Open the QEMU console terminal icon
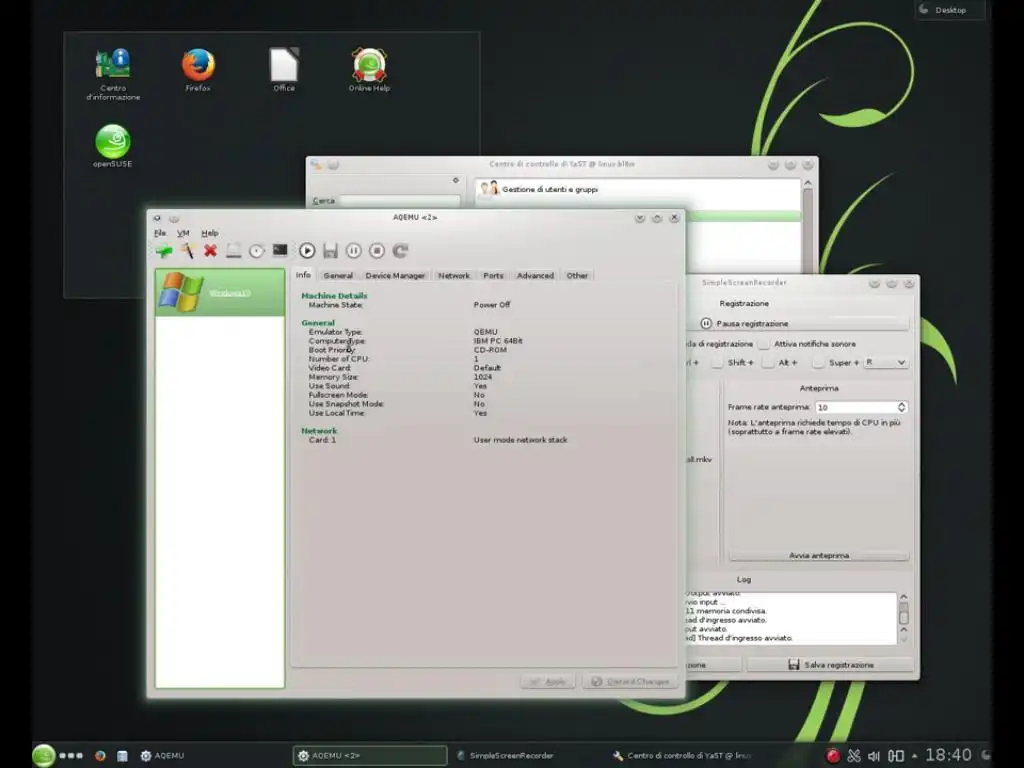 point(280,250)
